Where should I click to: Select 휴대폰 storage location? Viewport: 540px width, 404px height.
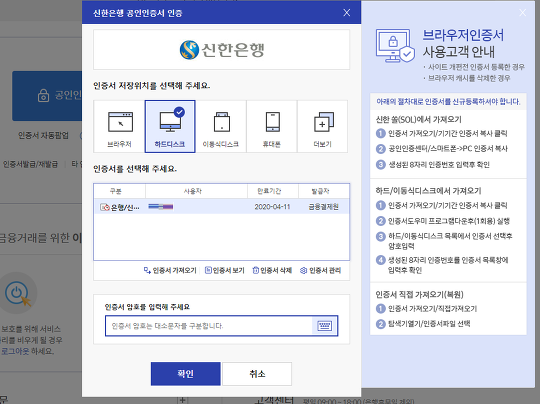click(272, 126)
